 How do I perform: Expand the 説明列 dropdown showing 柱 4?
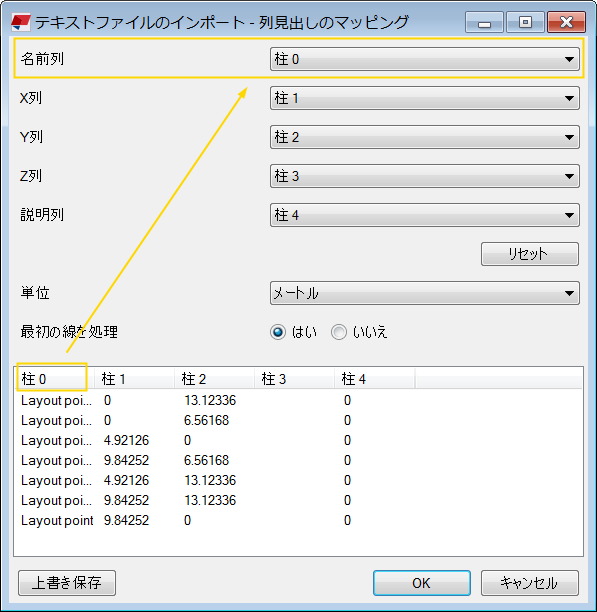point(425,215)
